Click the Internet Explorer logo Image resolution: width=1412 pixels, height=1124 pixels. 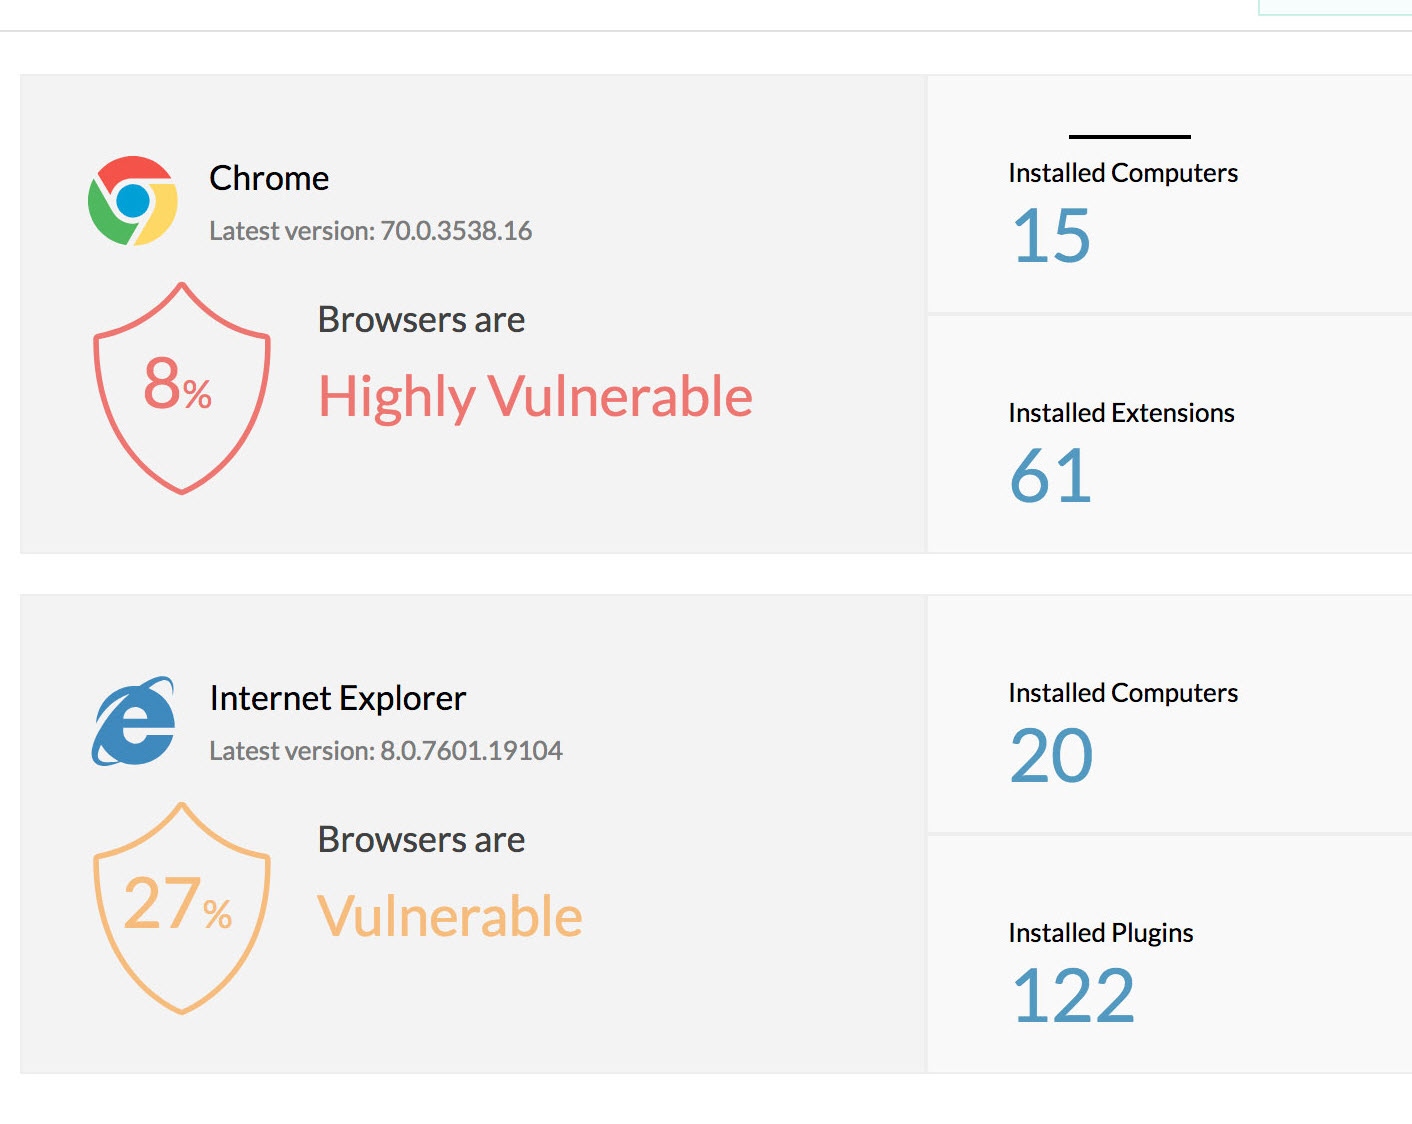[133, 721]
